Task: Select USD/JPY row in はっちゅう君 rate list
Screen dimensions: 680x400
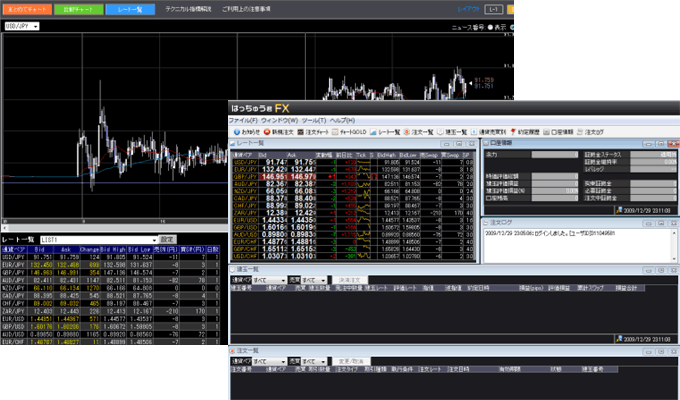Action: [353, 163]
